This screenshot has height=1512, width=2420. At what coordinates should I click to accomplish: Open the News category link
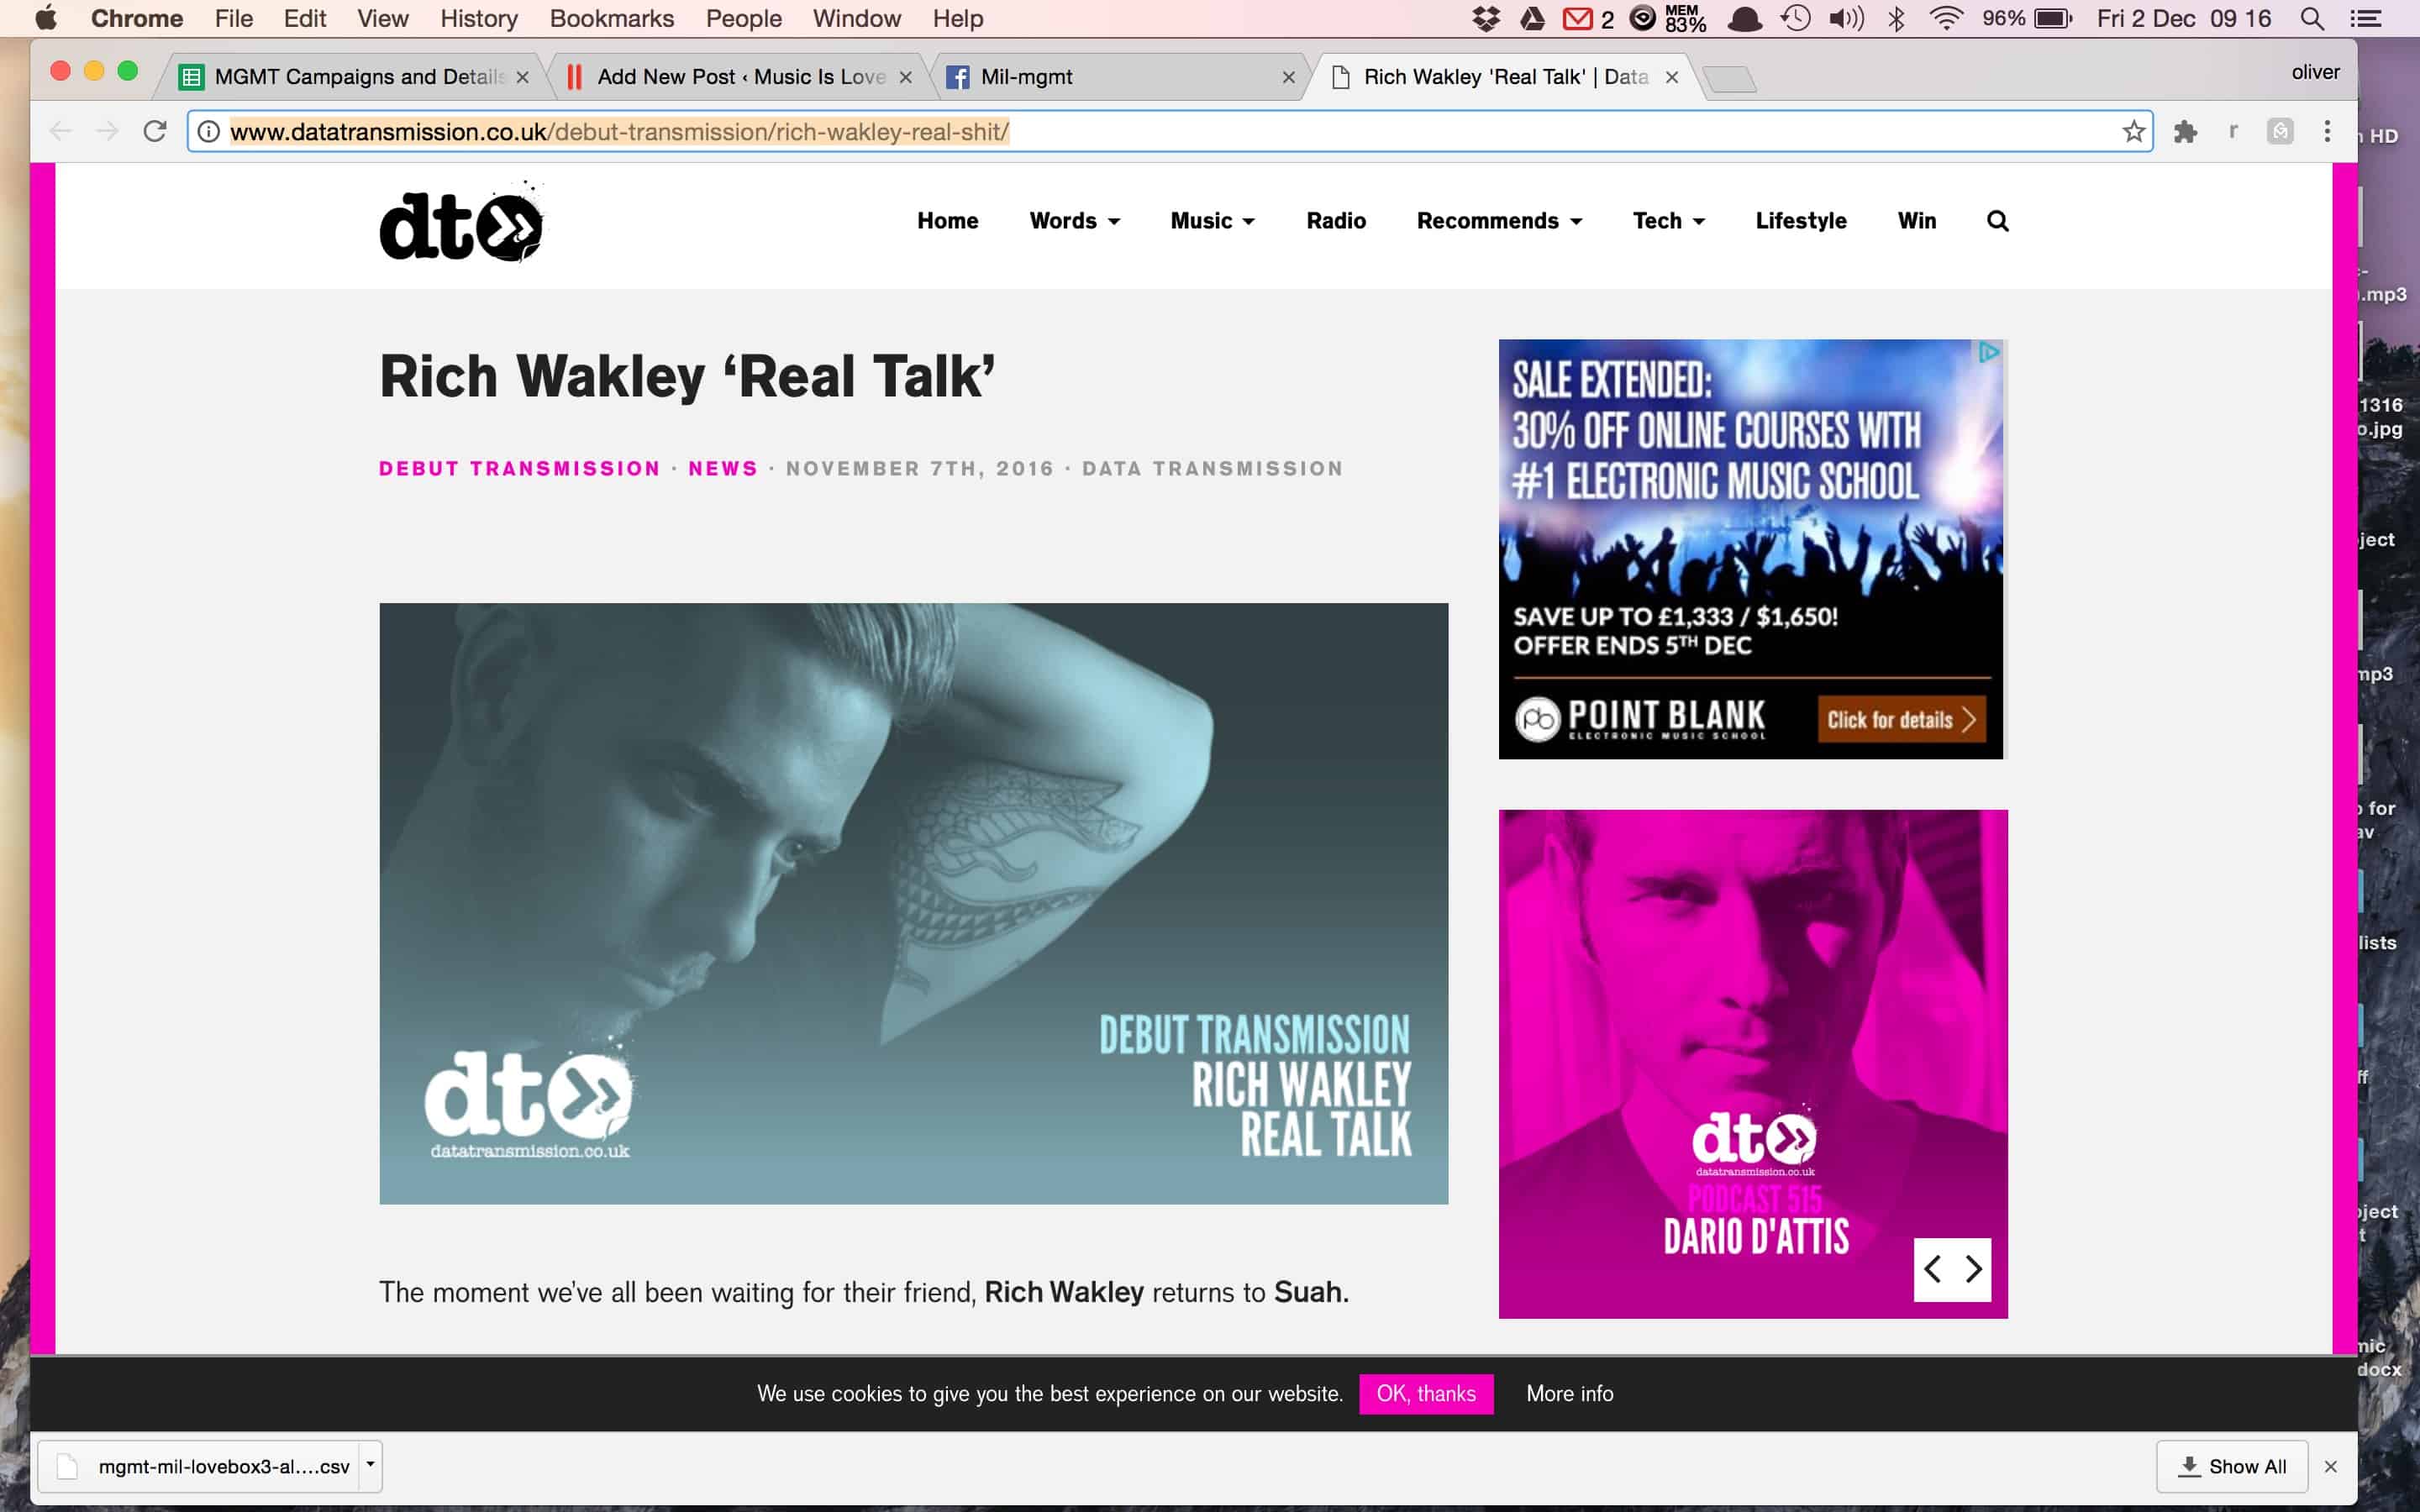point(723,468)
